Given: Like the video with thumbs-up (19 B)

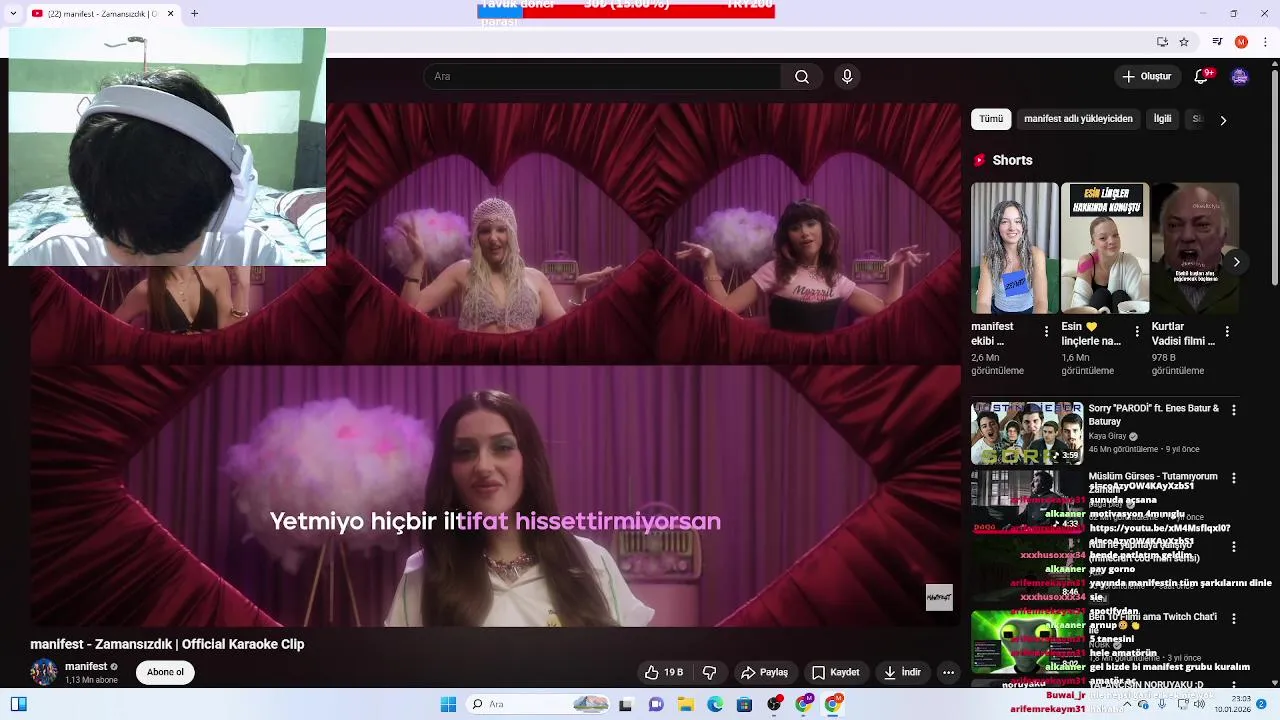Looking at the screenshot, I should point(663,673).
